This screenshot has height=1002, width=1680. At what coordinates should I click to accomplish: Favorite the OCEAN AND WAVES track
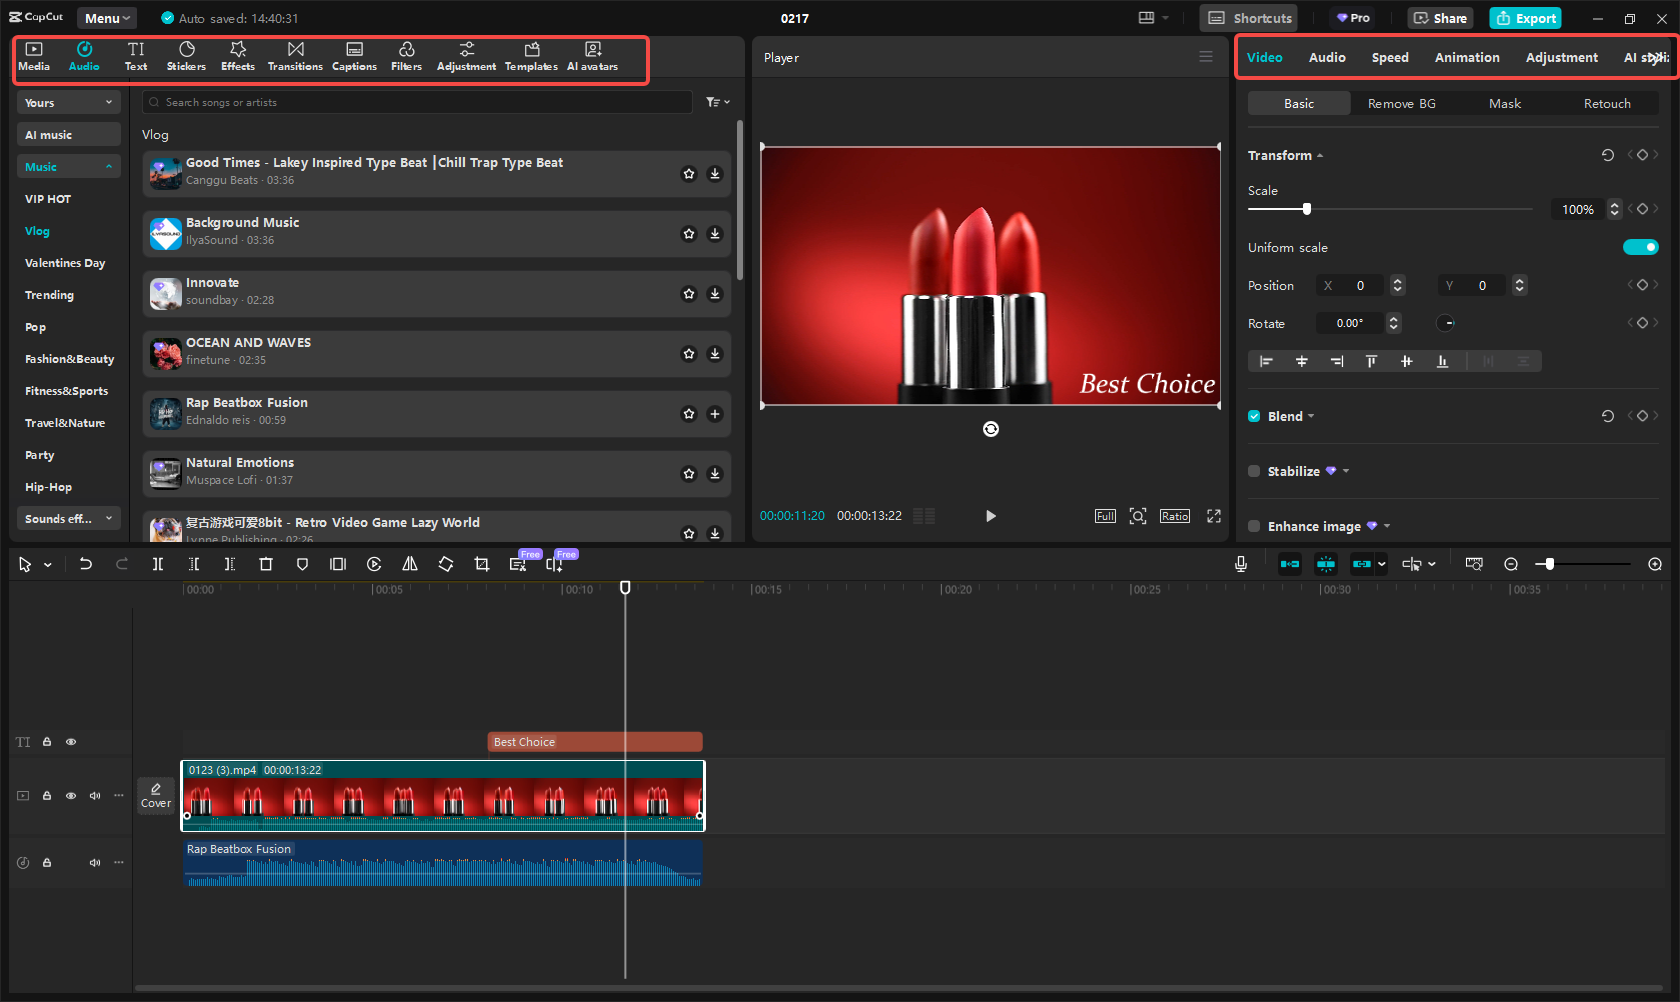tap(689, 354)
